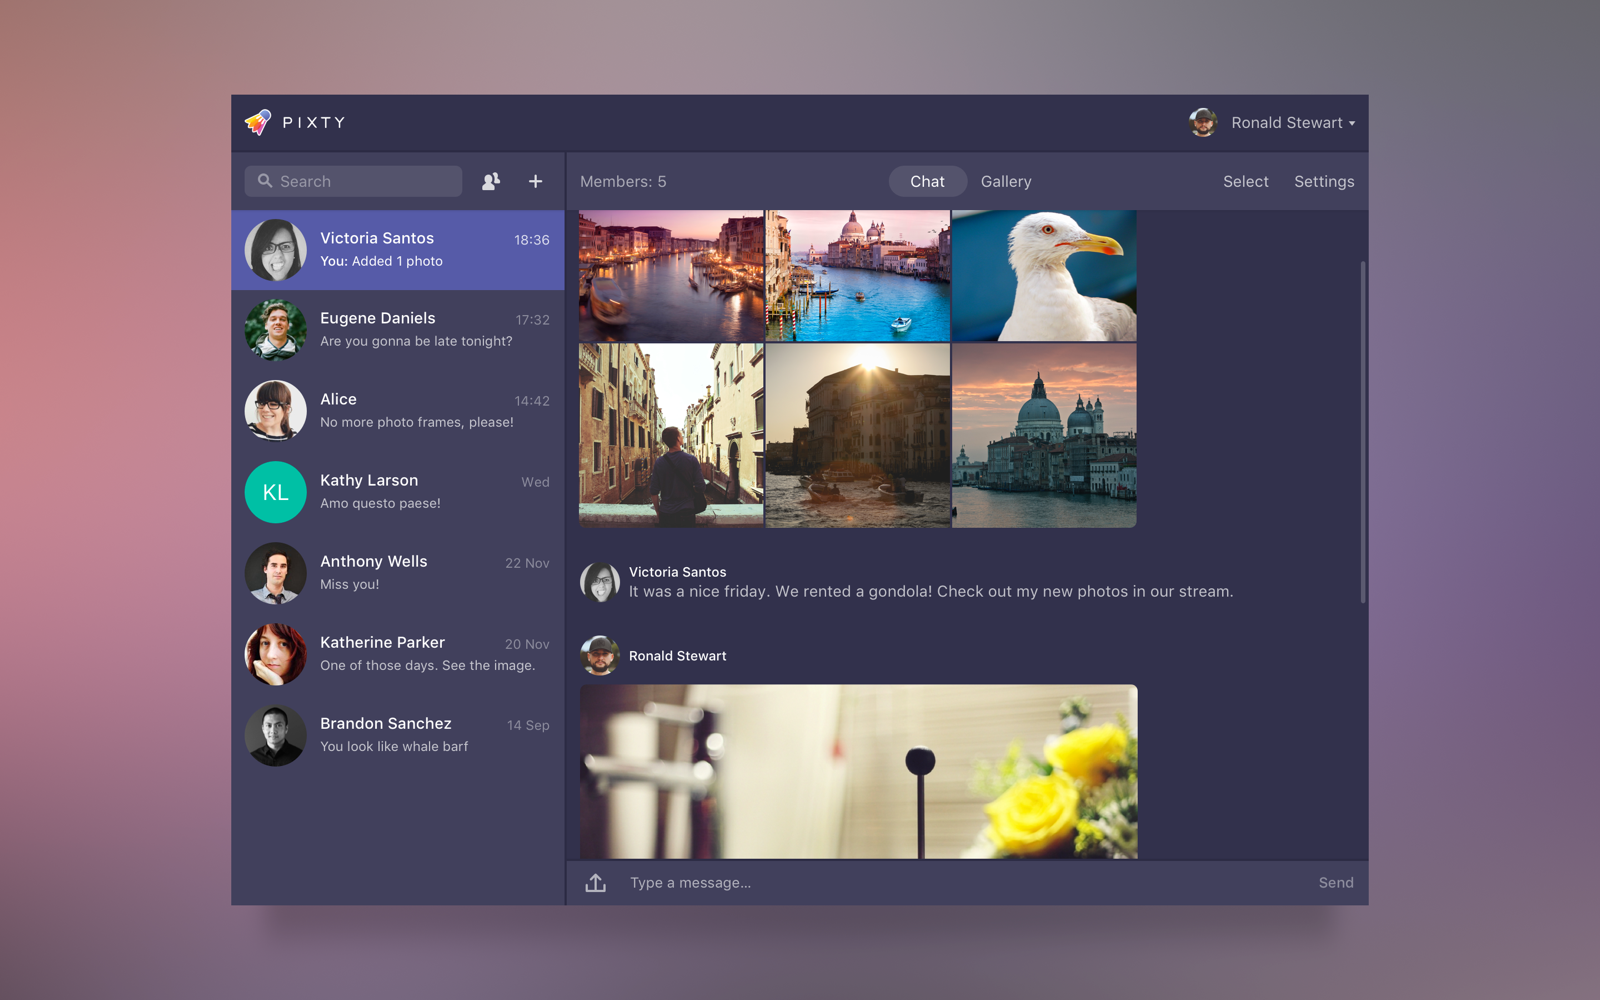
Task: Open the sunlit building photo thumbnail
Action: point(858,436)
